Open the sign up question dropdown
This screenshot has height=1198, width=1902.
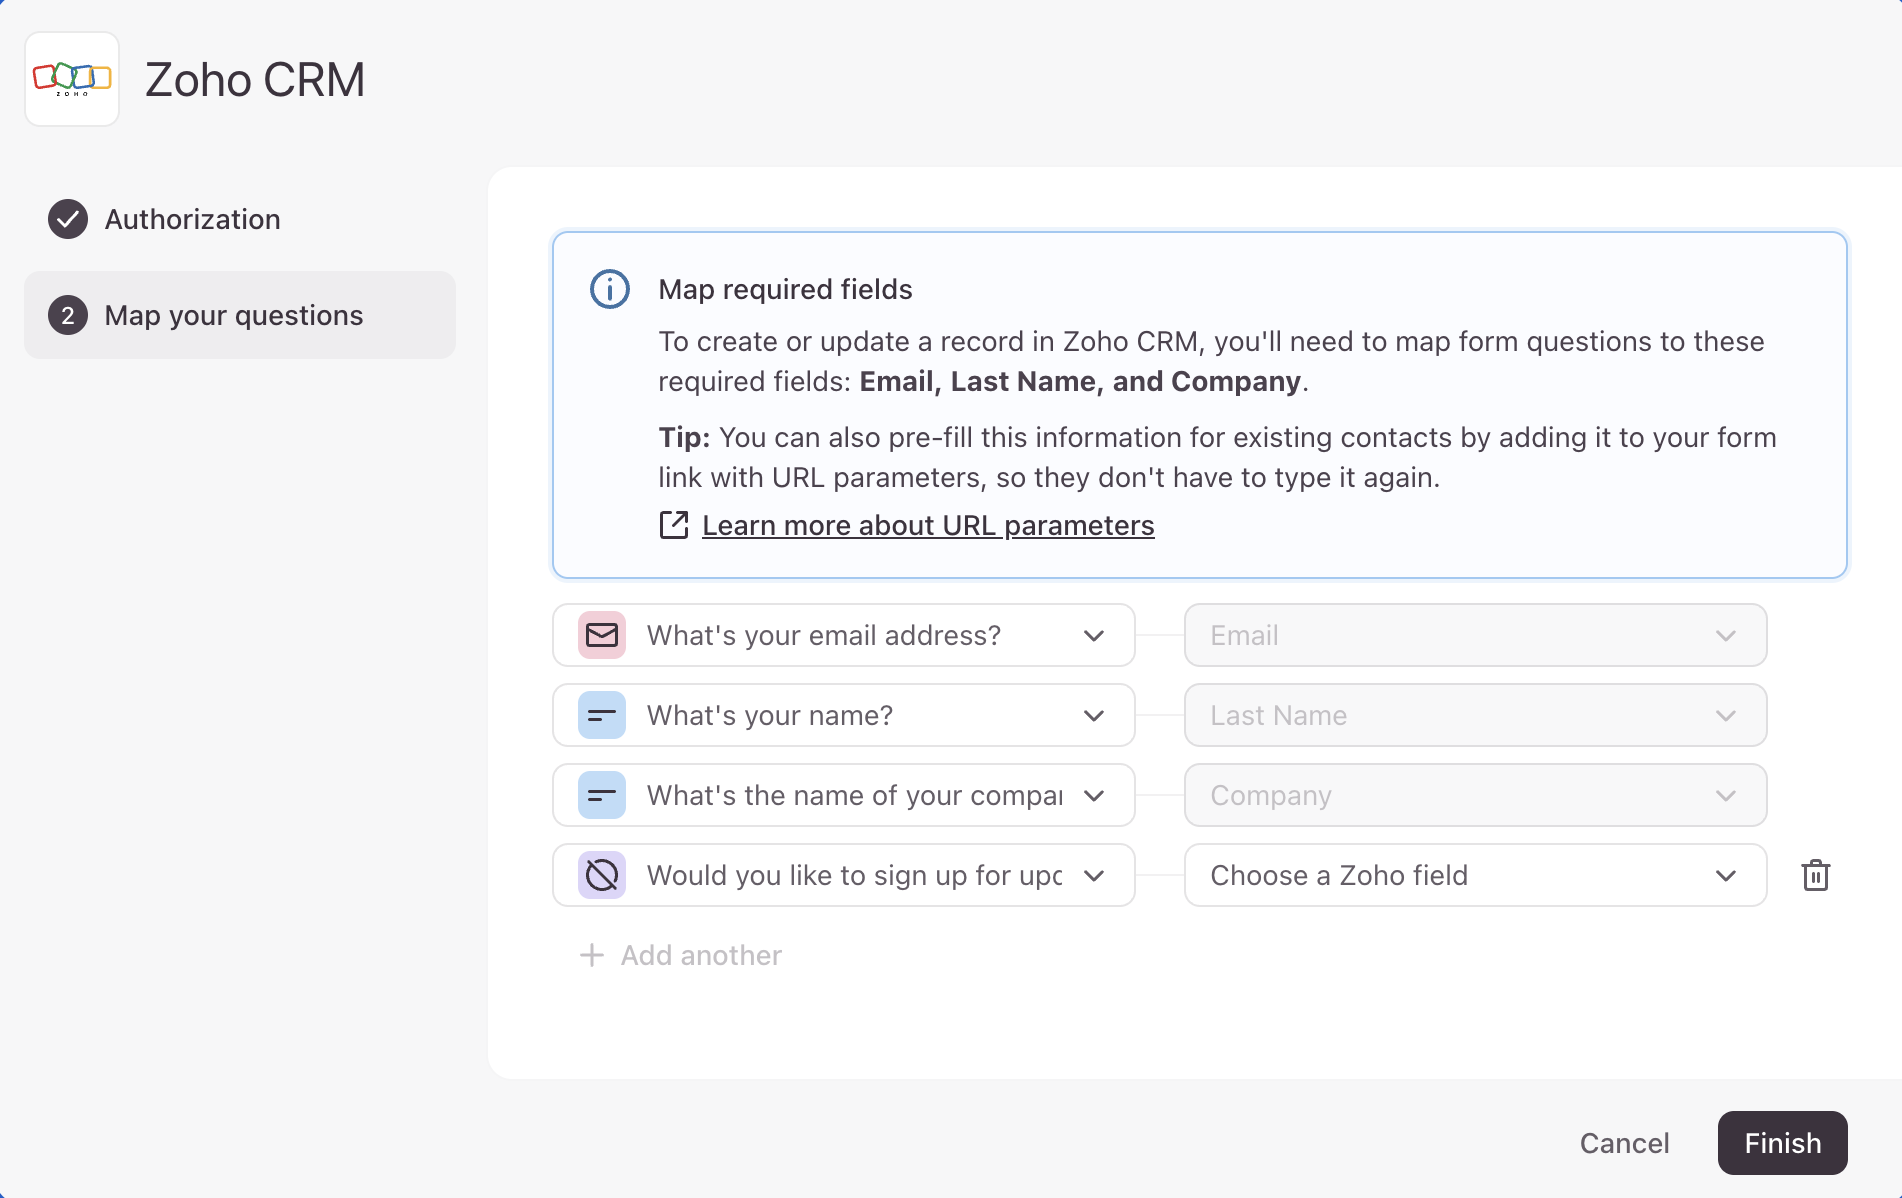coord(844,875)
